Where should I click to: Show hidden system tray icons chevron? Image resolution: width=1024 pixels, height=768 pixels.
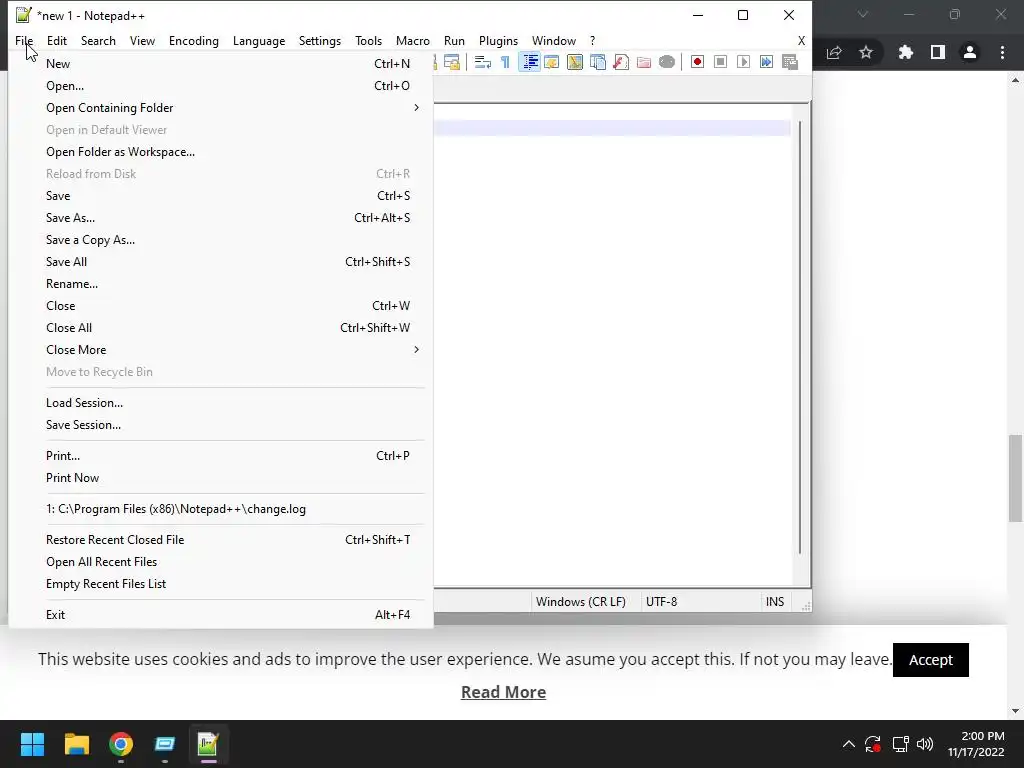coord(848,744)
